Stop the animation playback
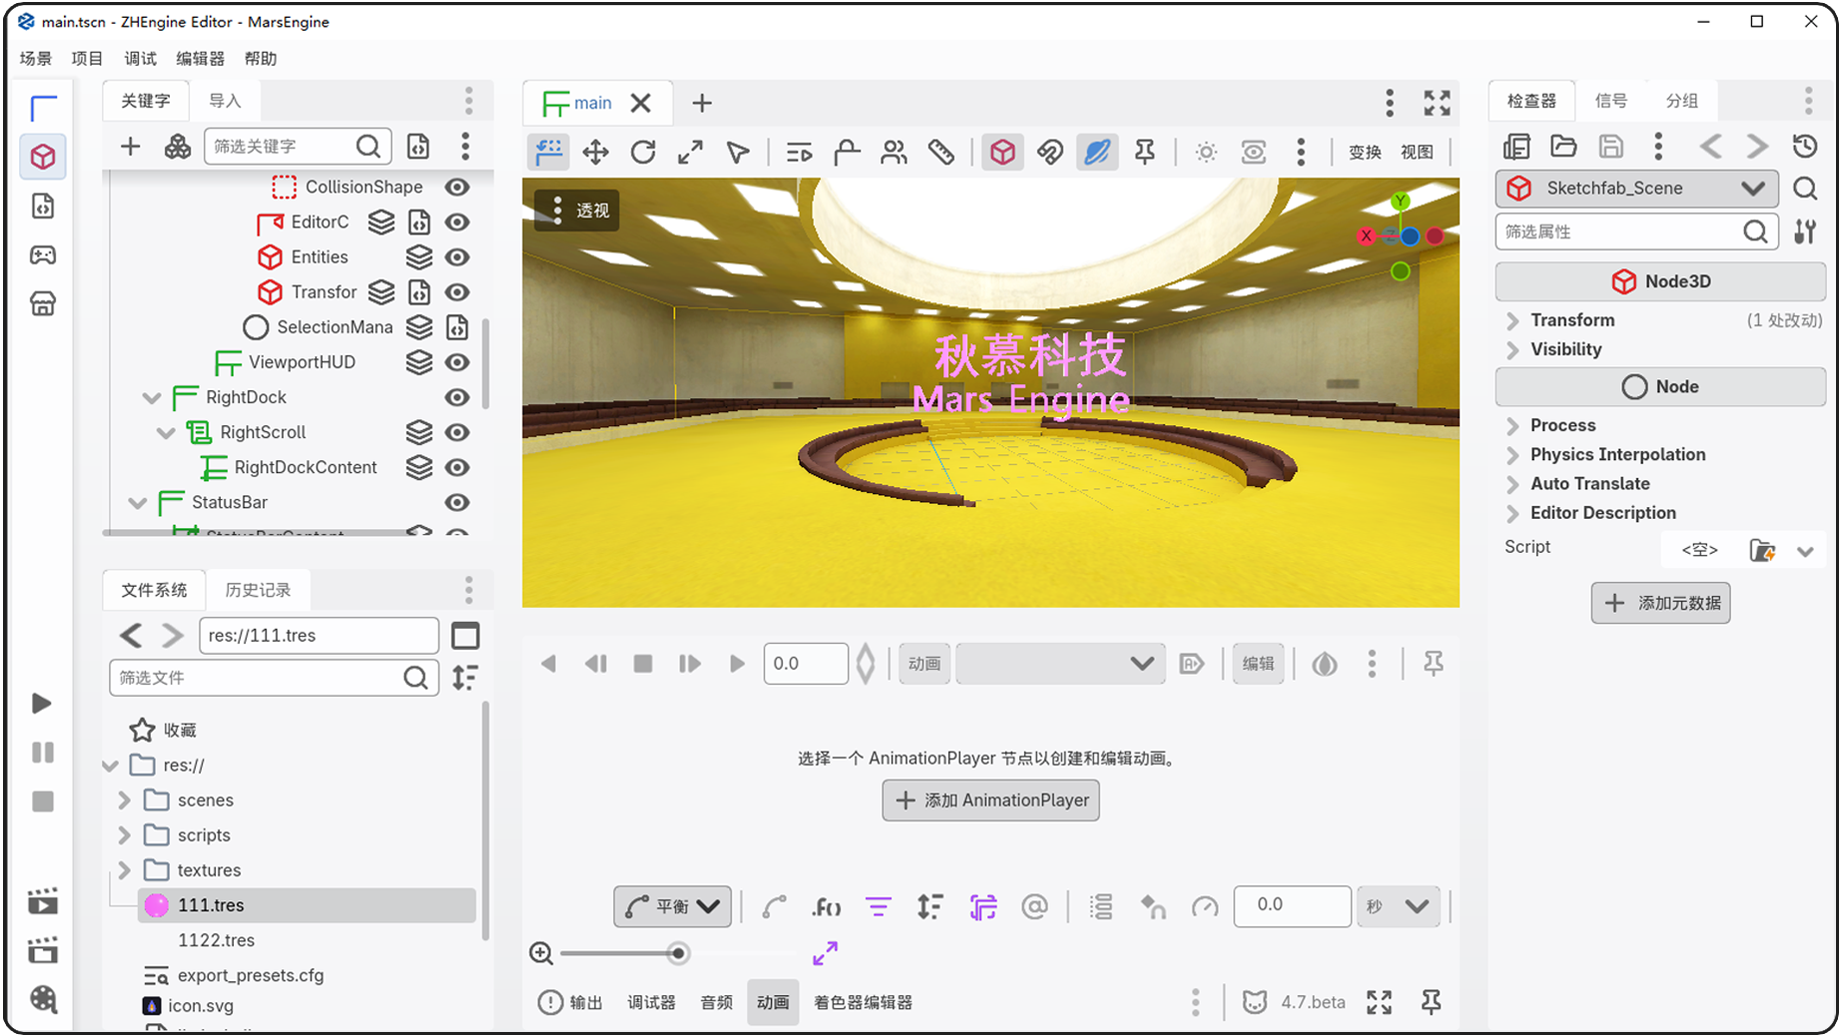Screen dimensions: 1840x1036 (x=643, y=664)
